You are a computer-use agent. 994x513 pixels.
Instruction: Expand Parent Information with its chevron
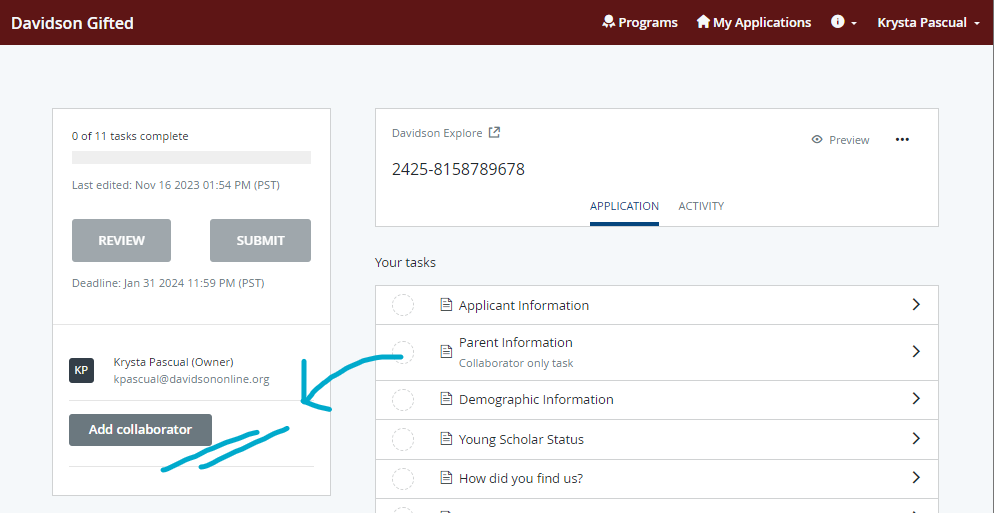915,351
